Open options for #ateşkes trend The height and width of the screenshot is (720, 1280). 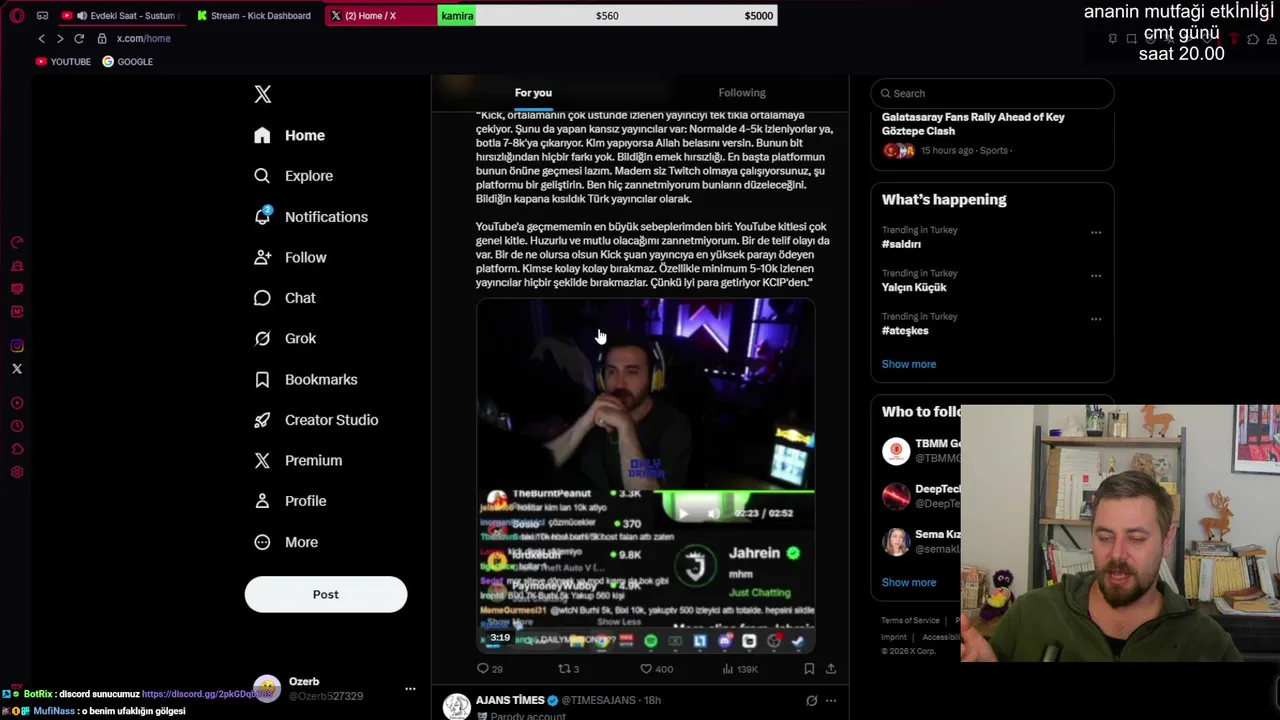(x=1096, y=319)
